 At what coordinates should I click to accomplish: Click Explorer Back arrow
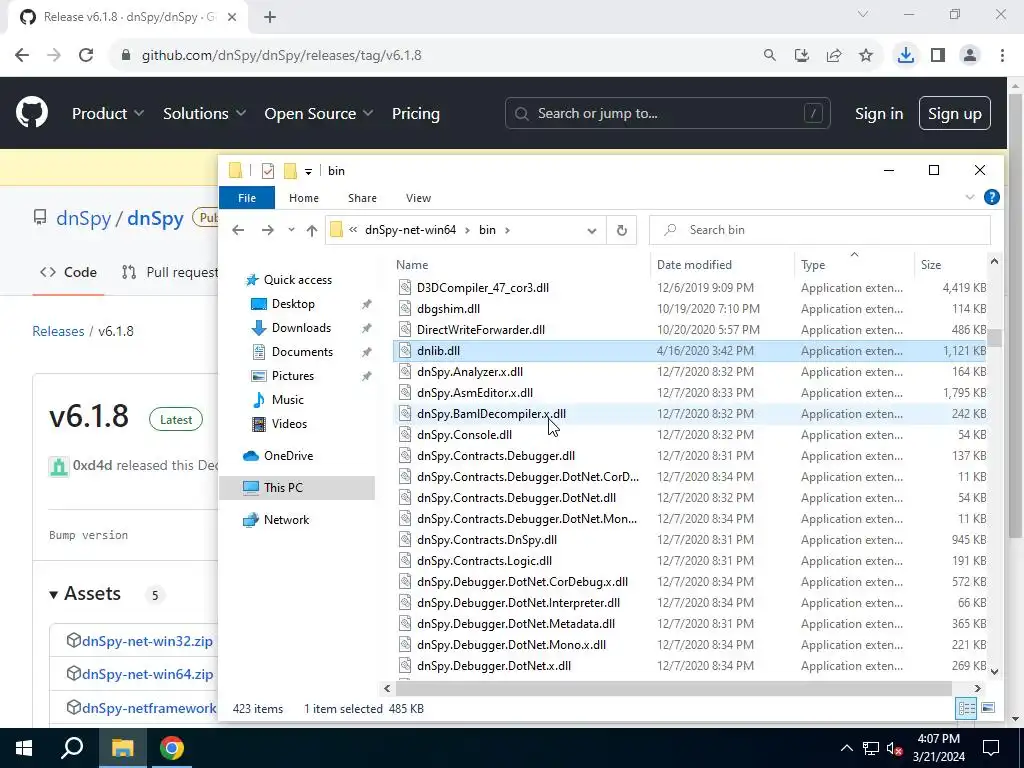238,230
